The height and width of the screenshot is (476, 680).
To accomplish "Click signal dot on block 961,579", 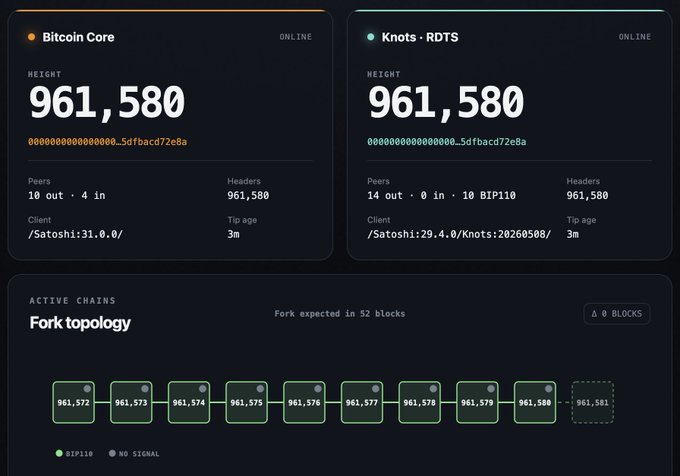I will pyautogui.click(x=491, y=388).
